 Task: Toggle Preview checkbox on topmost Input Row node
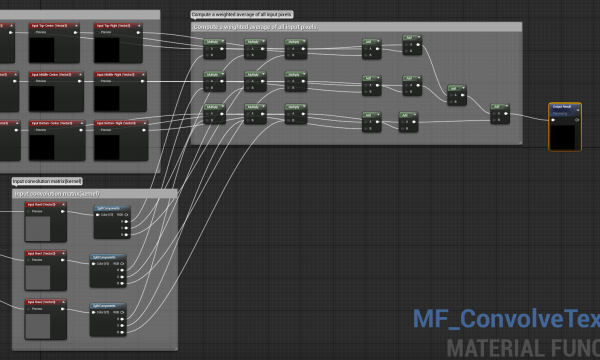click(x=29, y=211)
